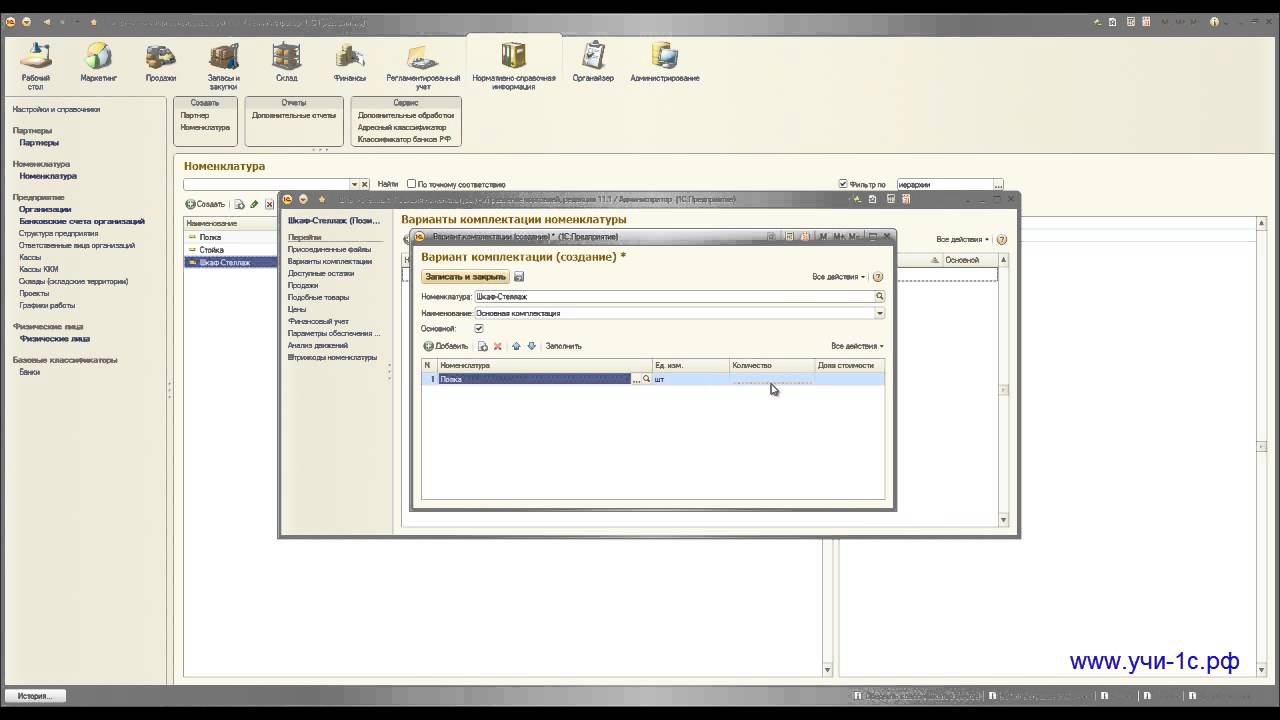
Task: Open the Наименование dropdown in the form
Action: point(880,313)
